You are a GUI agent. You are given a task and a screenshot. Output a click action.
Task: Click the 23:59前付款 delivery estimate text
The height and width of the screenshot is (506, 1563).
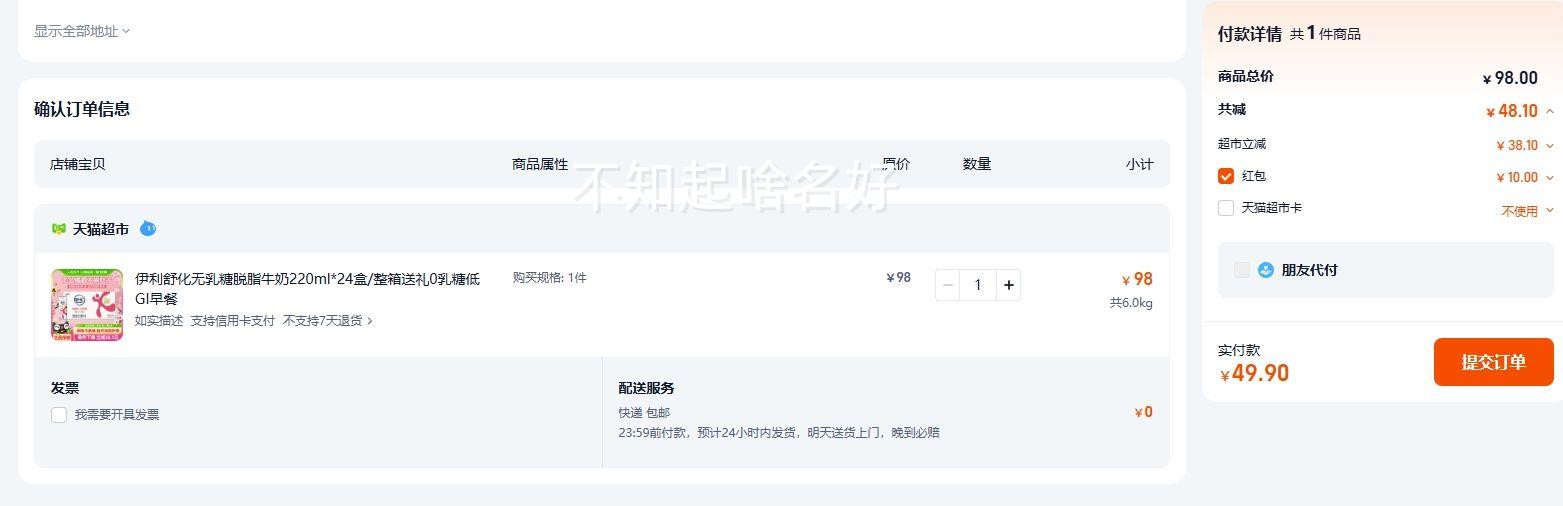click(779, 432)
